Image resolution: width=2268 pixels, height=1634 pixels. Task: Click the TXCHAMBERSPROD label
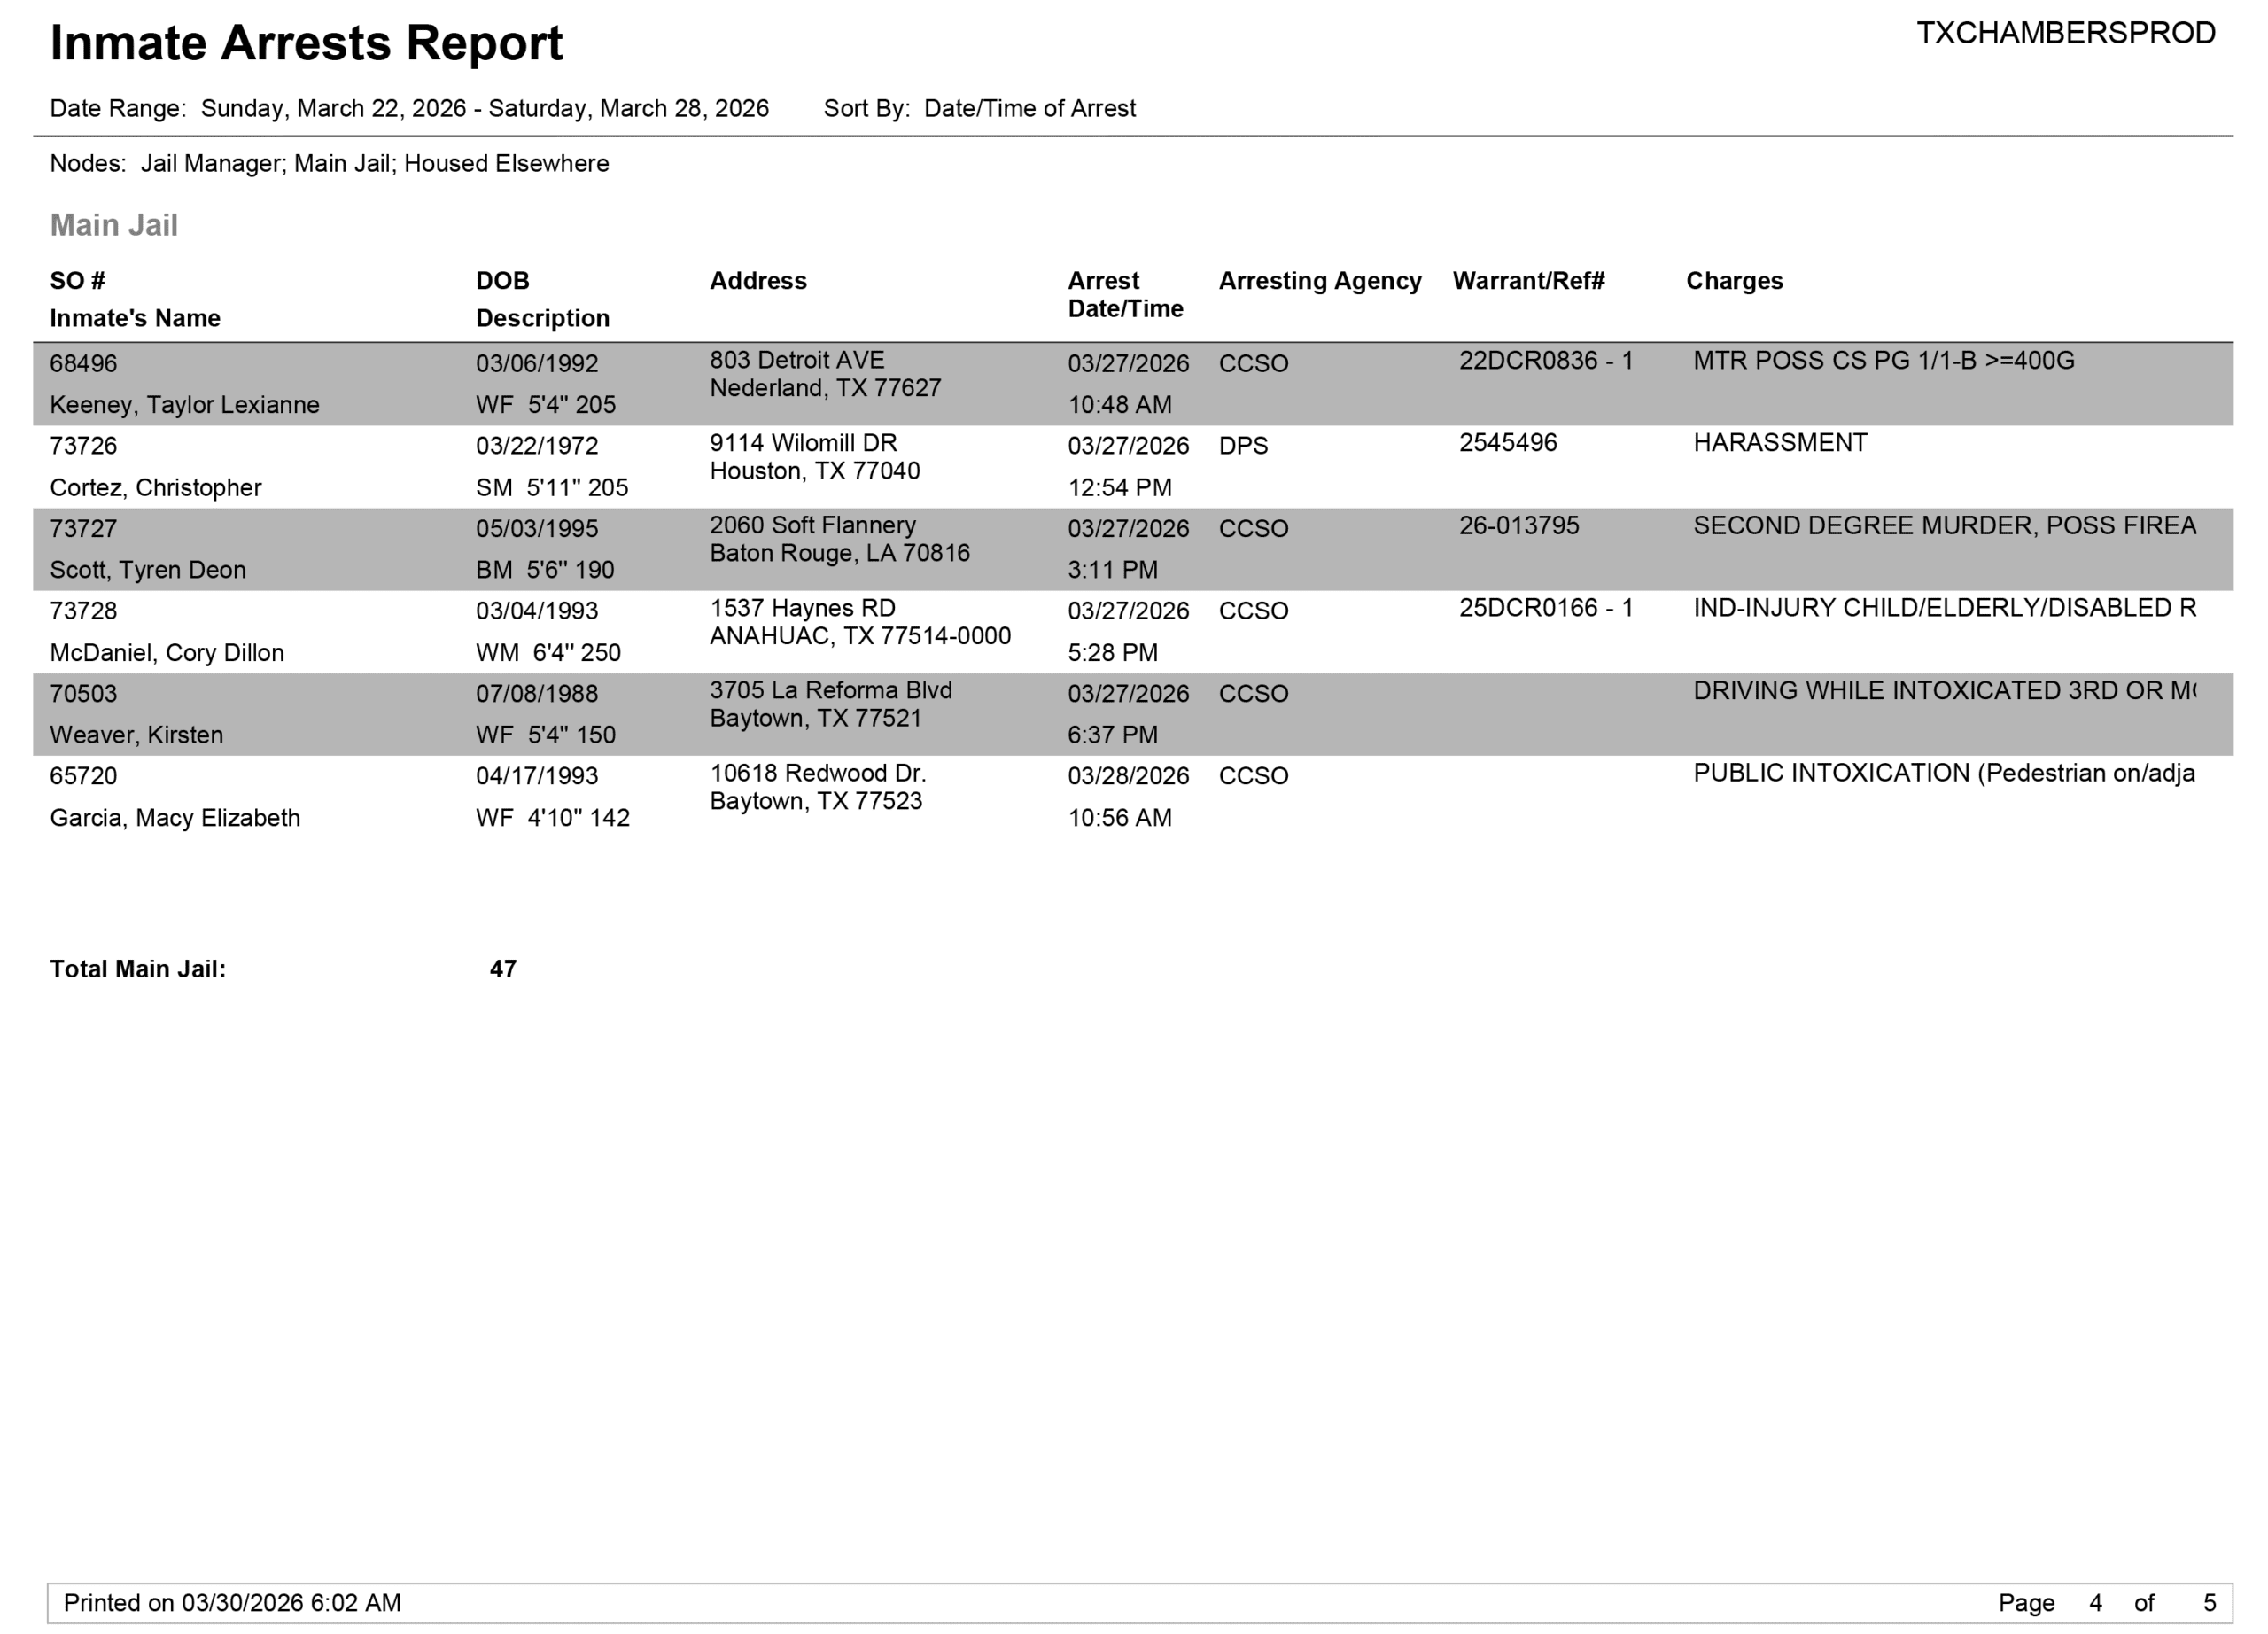(x=2065, y=34)
